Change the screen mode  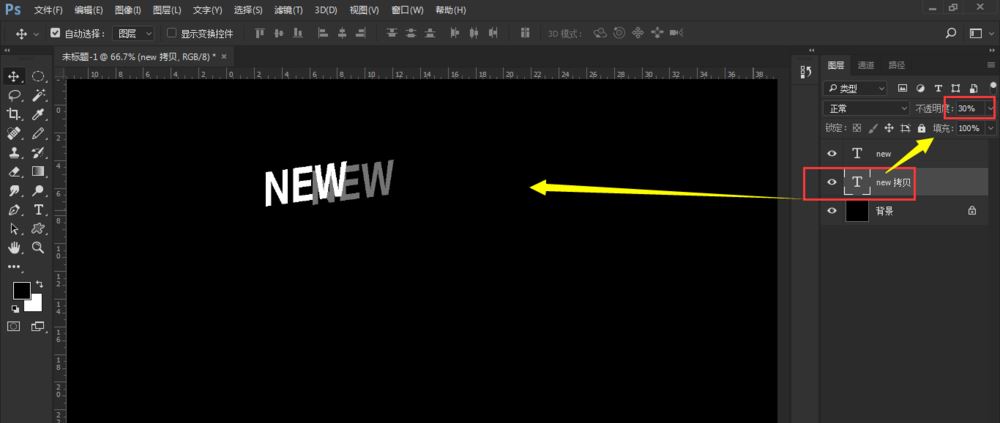coord(38,326)
